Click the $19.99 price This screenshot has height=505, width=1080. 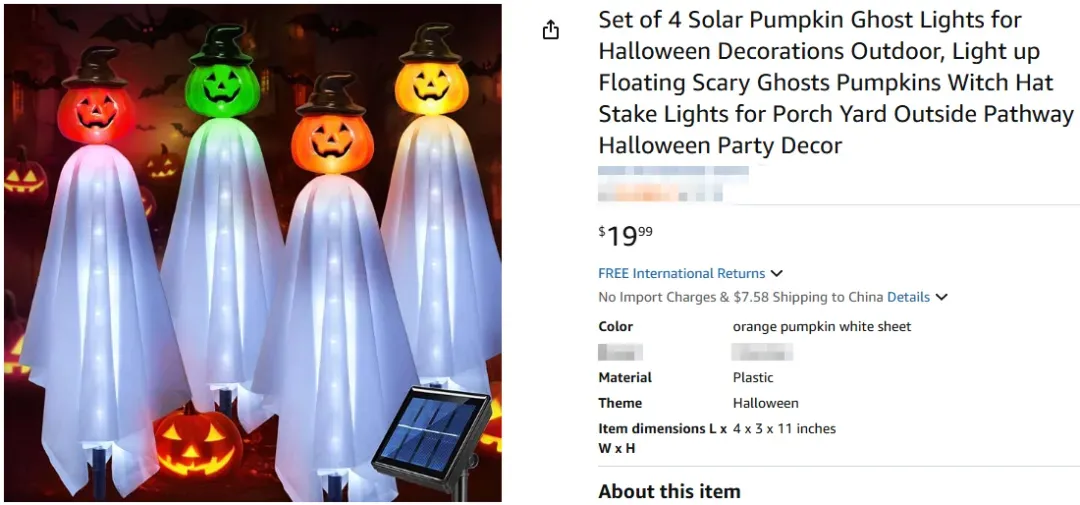pyautogui.click(x=625, y=236)
